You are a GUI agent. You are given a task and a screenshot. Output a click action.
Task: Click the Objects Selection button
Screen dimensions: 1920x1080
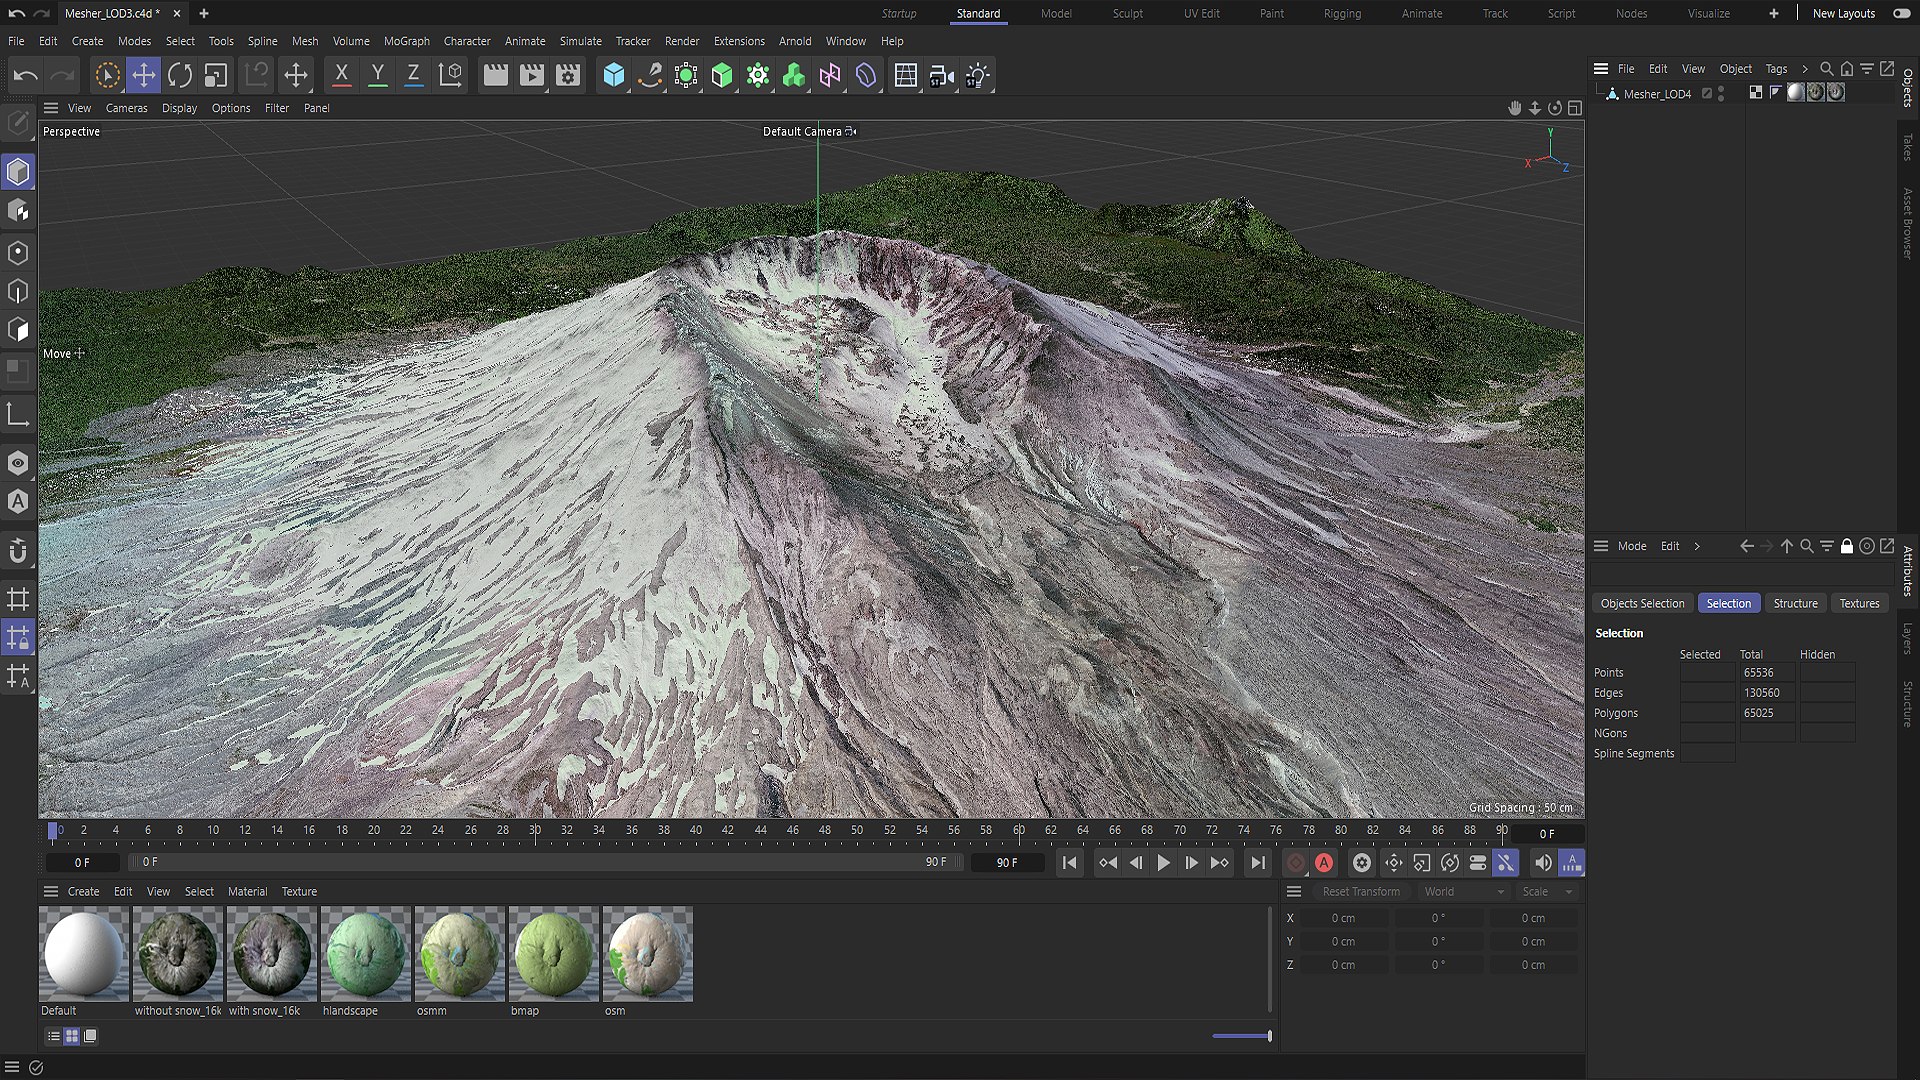[x=1642, y=604]
